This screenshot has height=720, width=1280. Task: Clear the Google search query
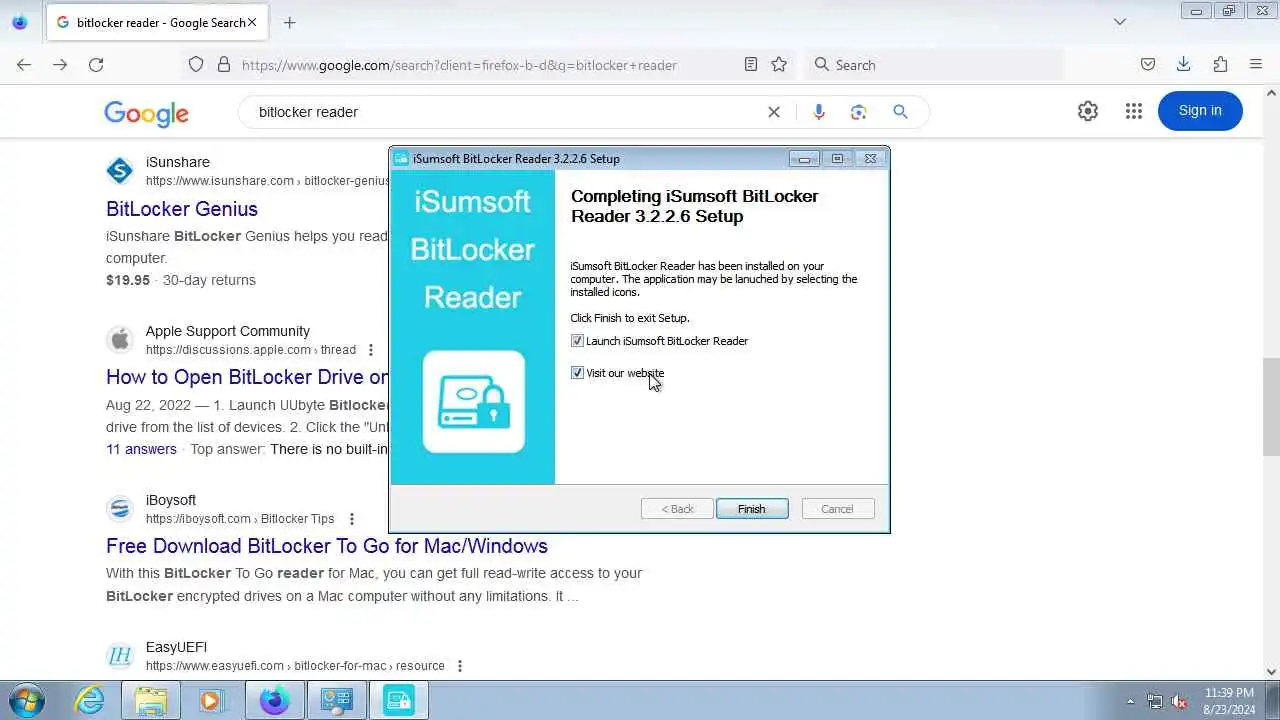pyautogui.click(x=774, y=112)
